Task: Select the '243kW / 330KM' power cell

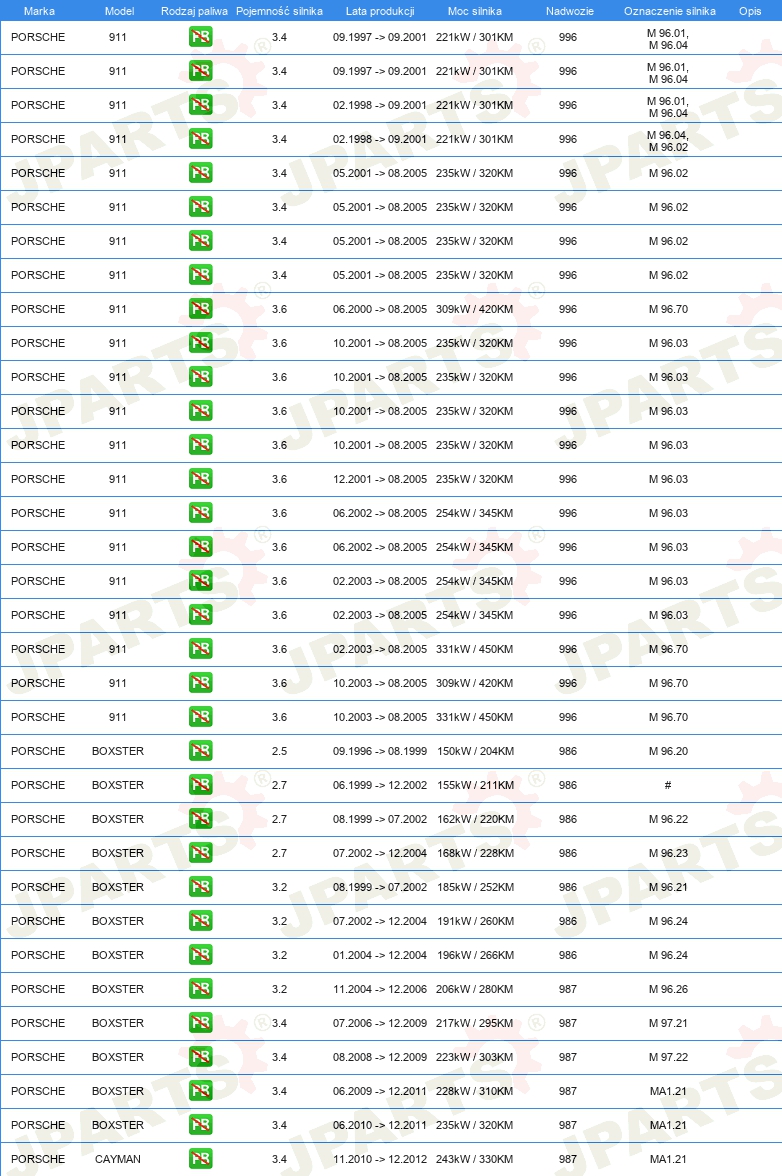Action: click(x=475, y=1159)
